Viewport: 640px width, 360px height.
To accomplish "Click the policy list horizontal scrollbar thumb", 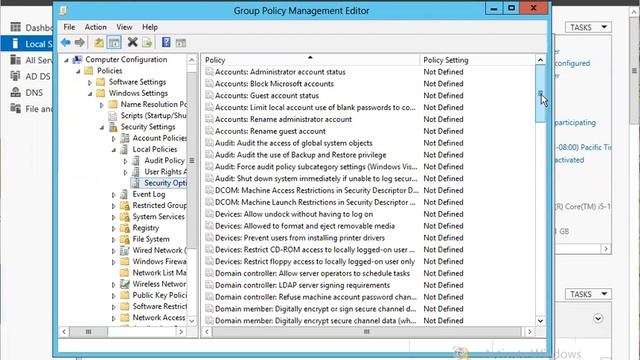I will (x=367, y=332).
